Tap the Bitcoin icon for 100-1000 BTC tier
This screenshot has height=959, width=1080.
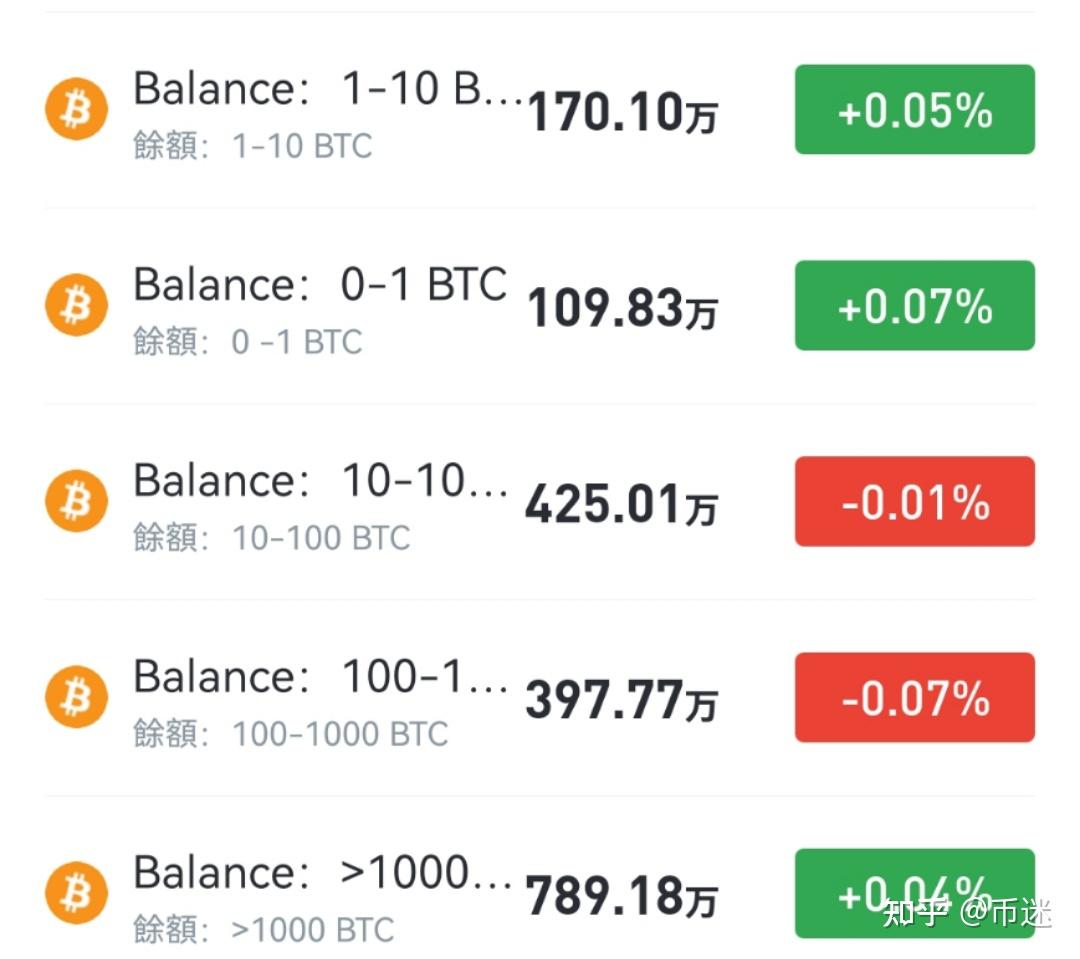click(75, 696)
